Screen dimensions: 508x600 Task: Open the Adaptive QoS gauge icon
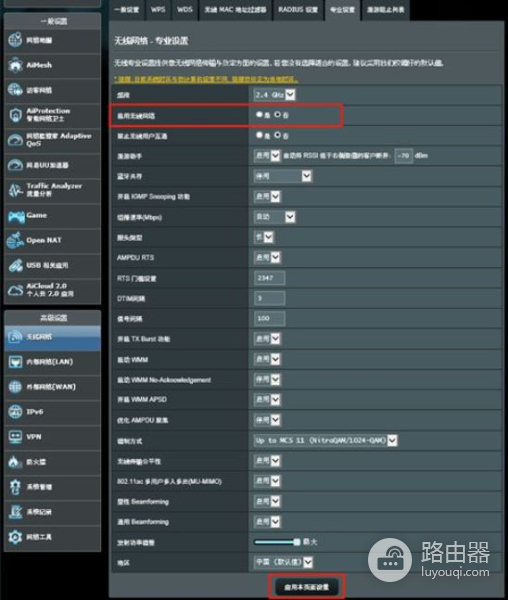pos(15,140)
